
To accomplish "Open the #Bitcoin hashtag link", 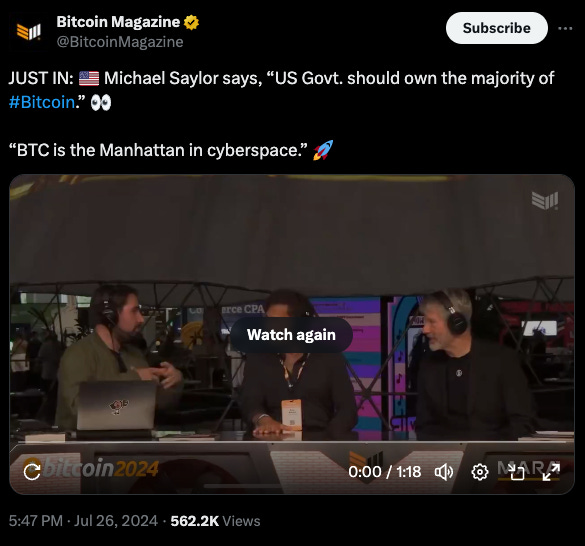I will click(42, 102).
